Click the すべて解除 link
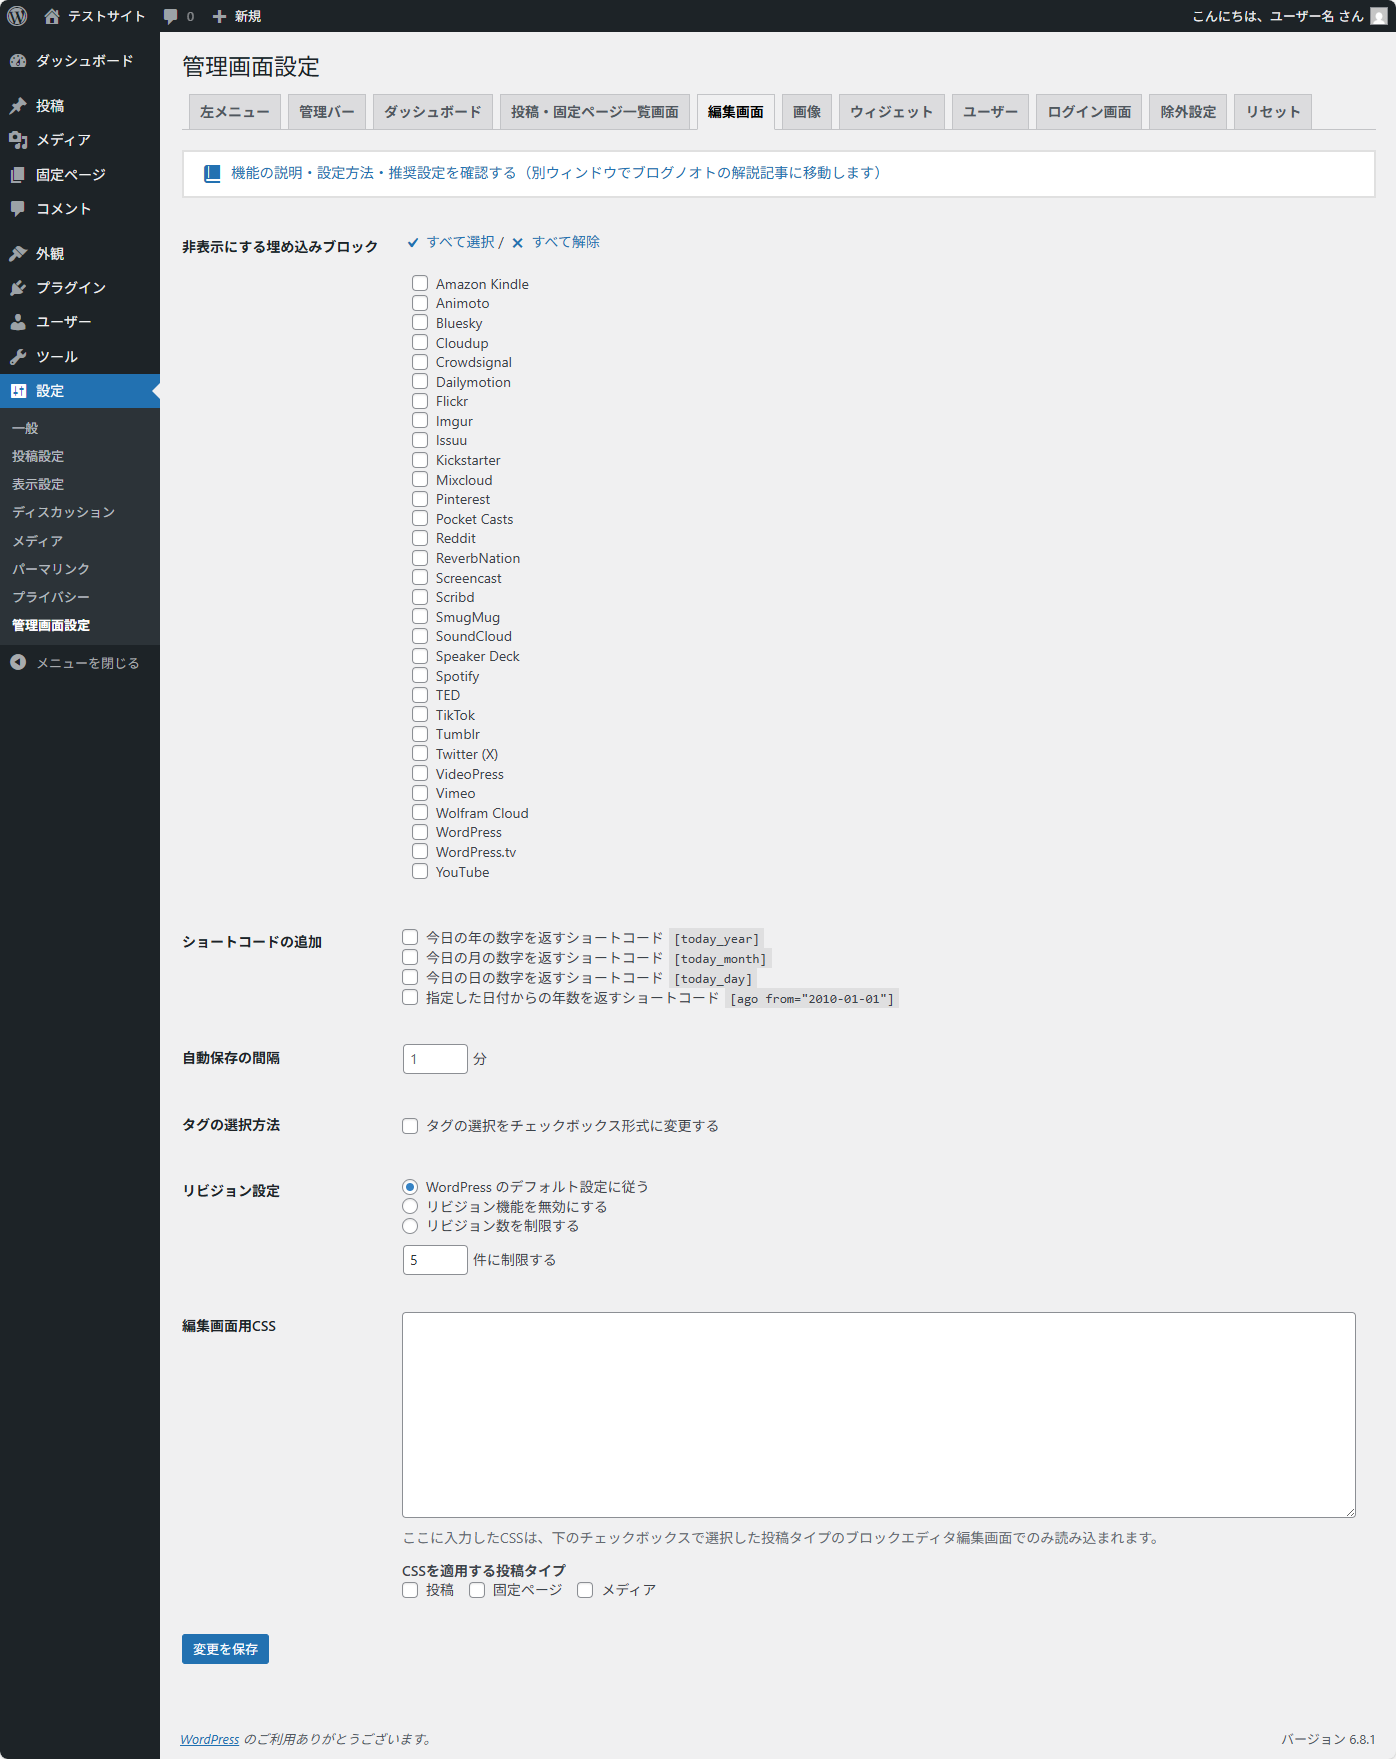This screenshot has width=1396, height=1759. 566,242
